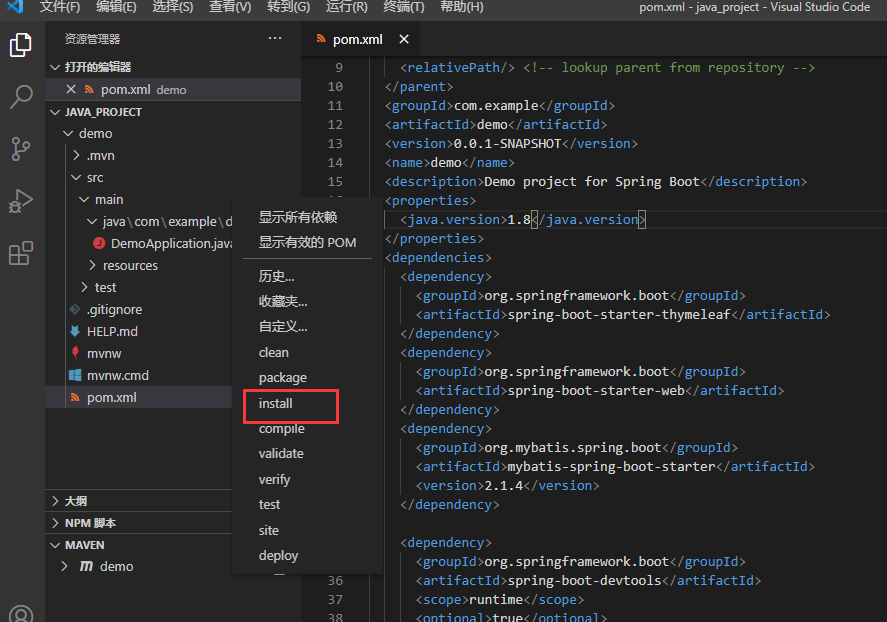The height and width of the screenshot is (622, 887).
Task: Collapse the main folder
Action: (x=84, y=200)
